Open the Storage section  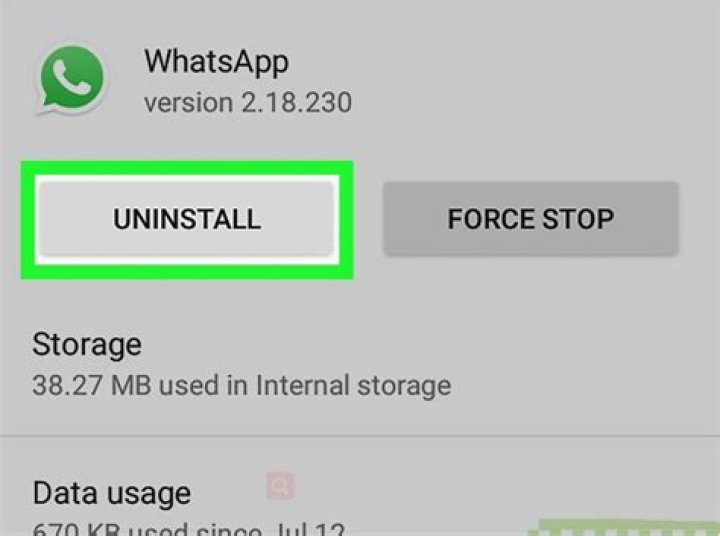point(360,364)
